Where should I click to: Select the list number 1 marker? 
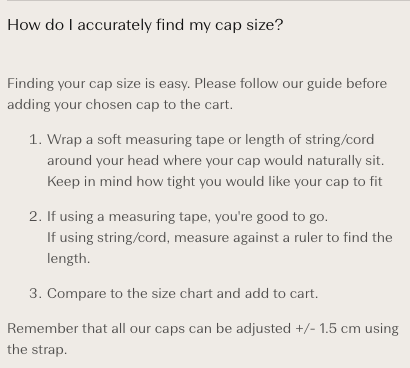click(x=36, y=139)
